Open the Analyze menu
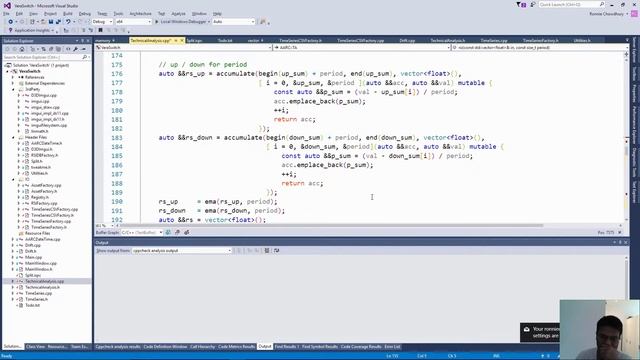The height and width of the screenshot is (360, 640). click(178, 13)
